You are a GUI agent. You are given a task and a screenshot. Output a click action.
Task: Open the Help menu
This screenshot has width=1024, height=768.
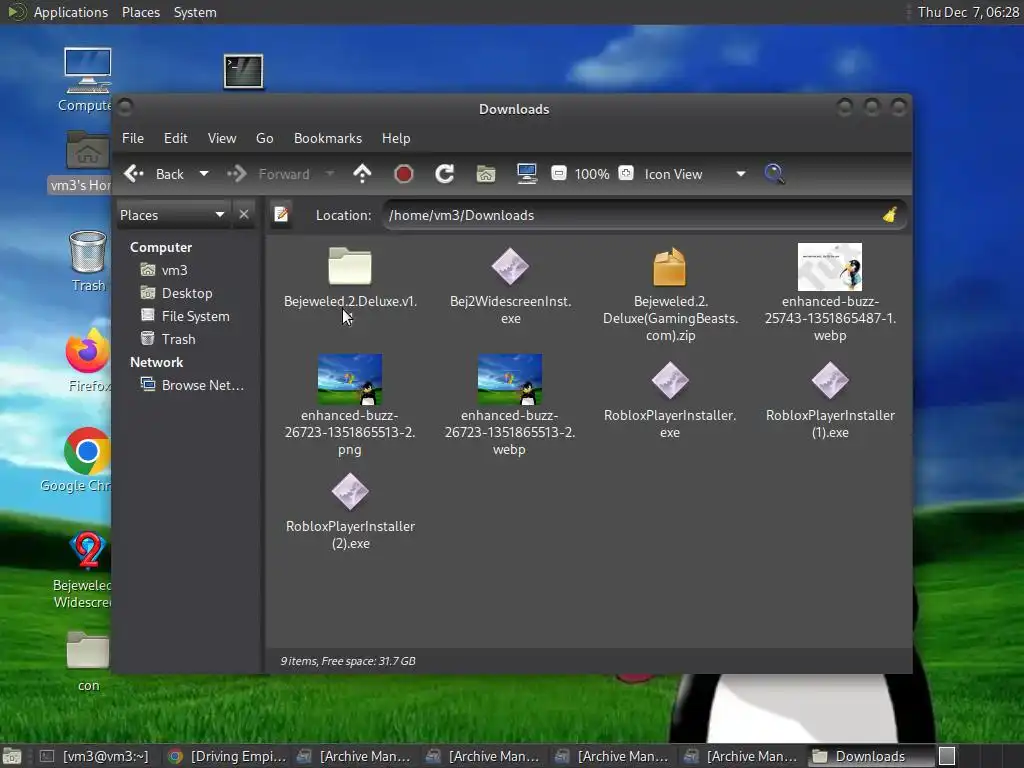pyautogui.click(x=396, y=138)
